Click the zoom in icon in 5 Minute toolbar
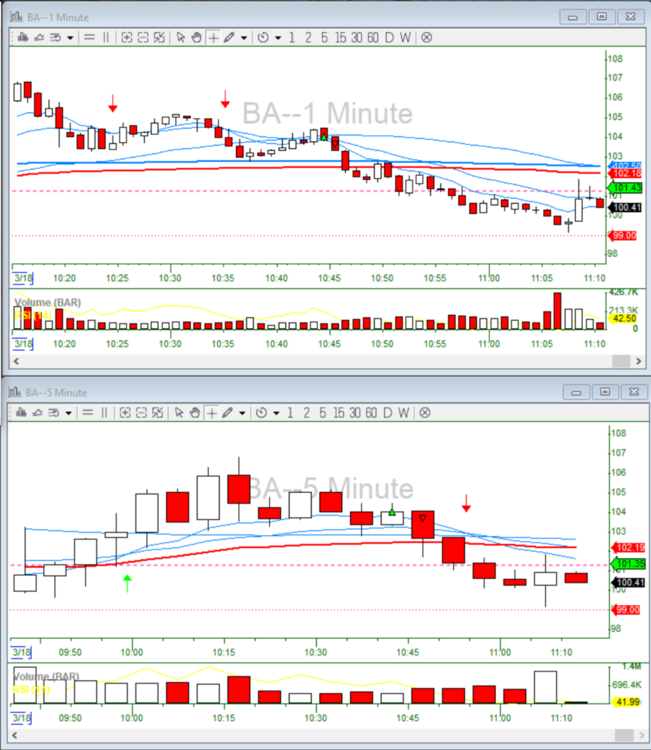651x750 pixels. [x=127, y=412]
